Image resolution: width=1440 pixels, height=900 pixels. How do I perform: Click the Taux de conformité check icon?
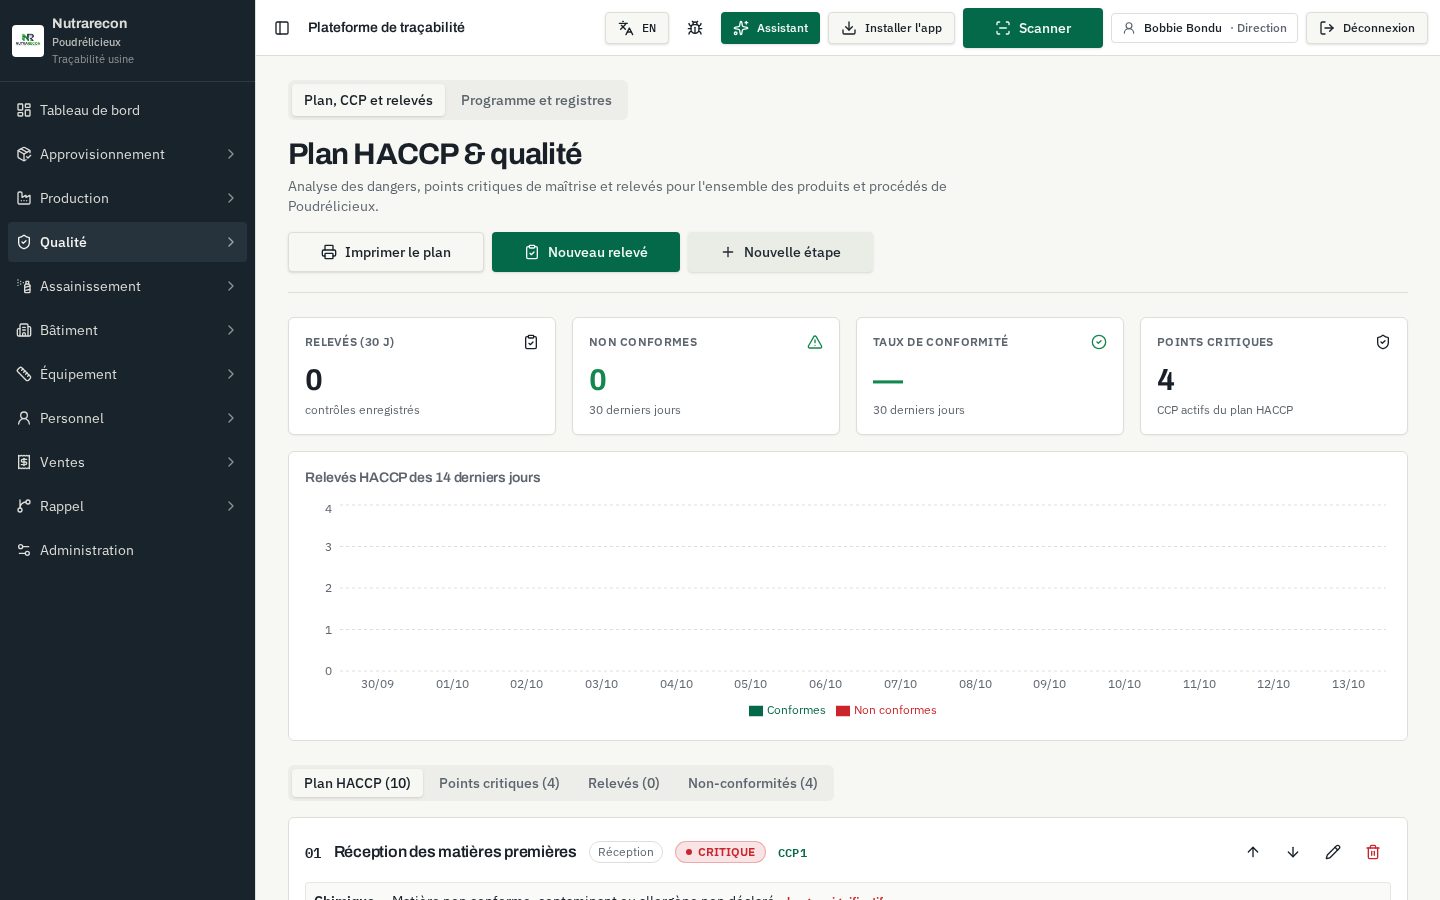click(x=1099, y=342)
